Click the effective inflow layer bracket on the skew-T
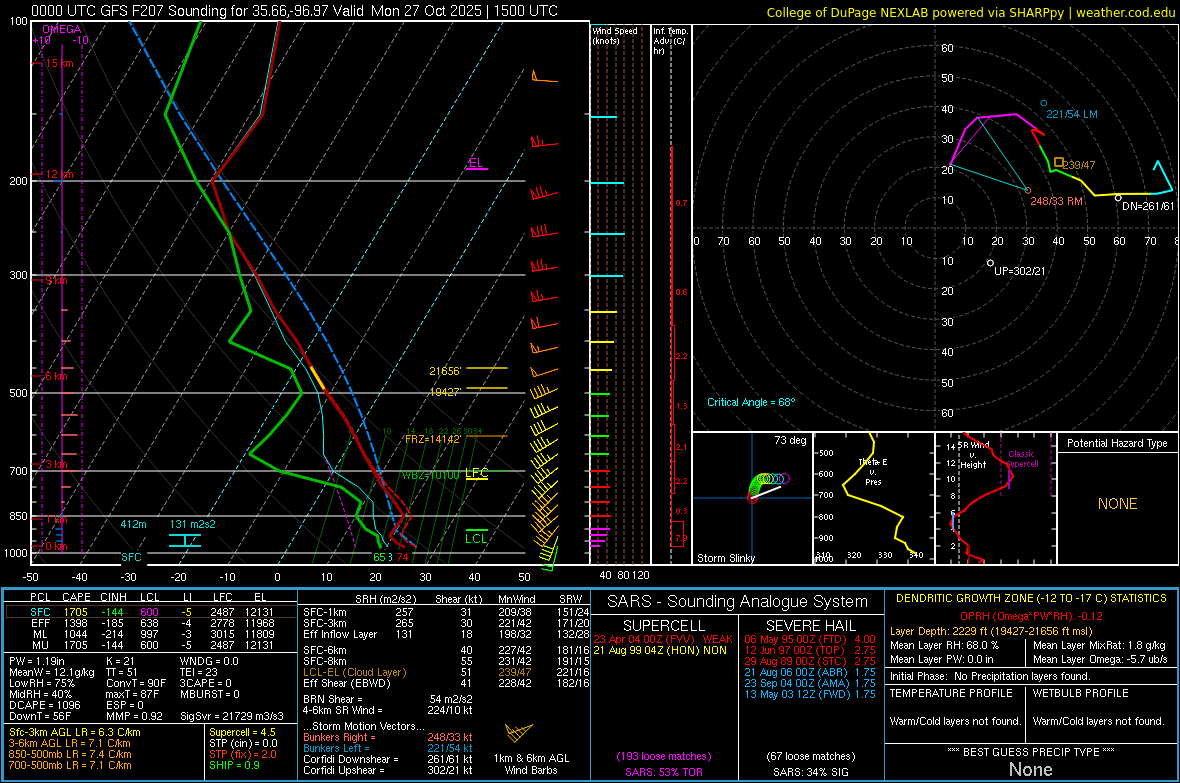The height and width of the screenshot is (783, 1180). [x=184, y=540]
